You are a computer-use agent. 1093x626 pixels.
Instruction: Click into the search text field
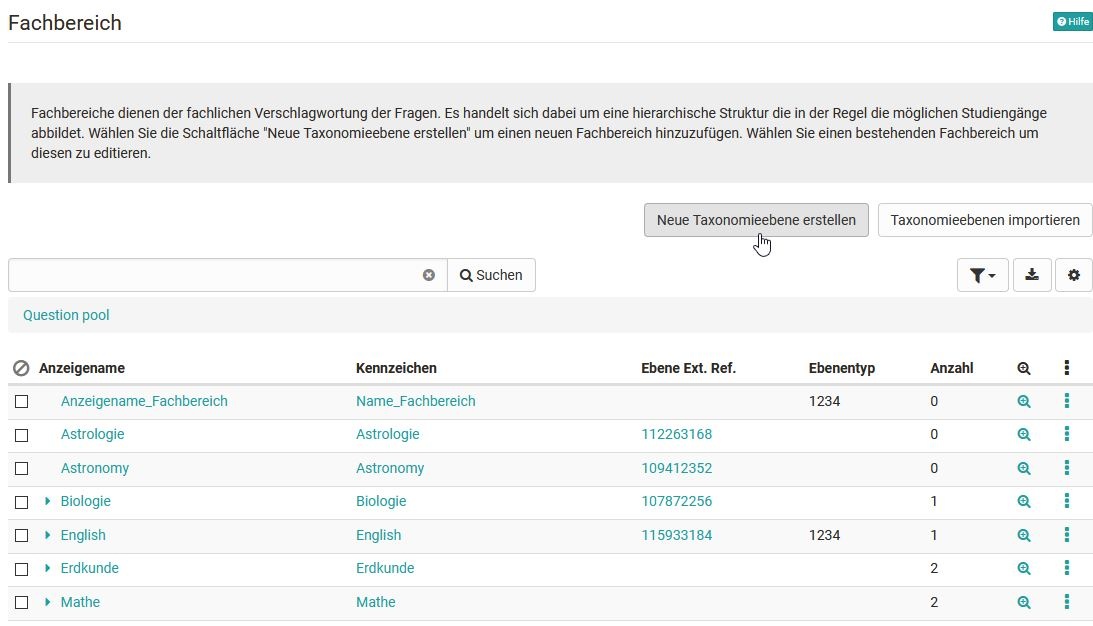[x=216, y=275]
